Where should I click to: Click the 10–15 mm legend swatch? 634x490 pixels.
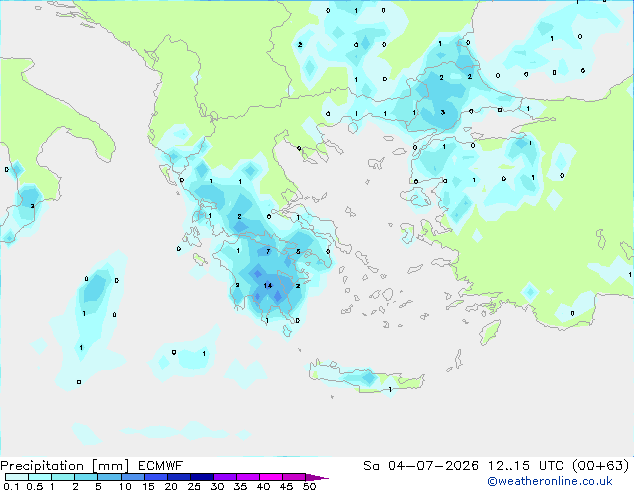(x=132, y=477)
